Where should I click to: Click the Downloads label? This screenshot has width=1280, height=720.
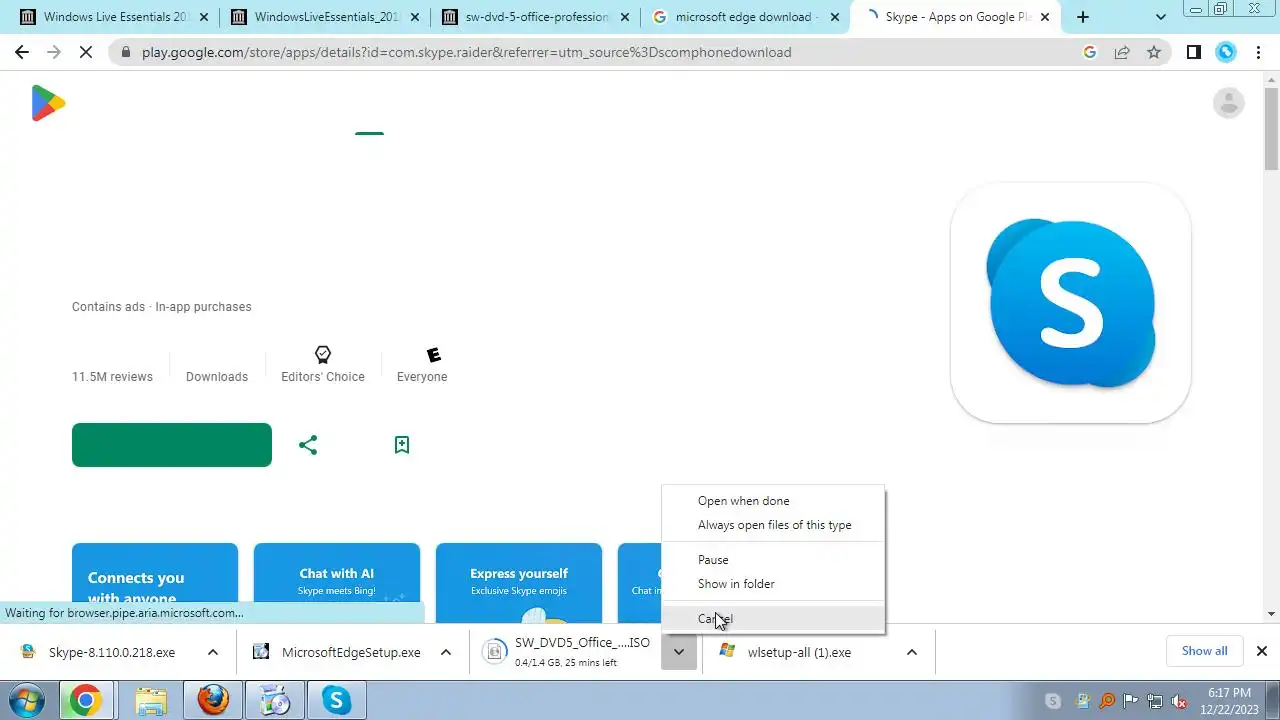tap(217, 377)
